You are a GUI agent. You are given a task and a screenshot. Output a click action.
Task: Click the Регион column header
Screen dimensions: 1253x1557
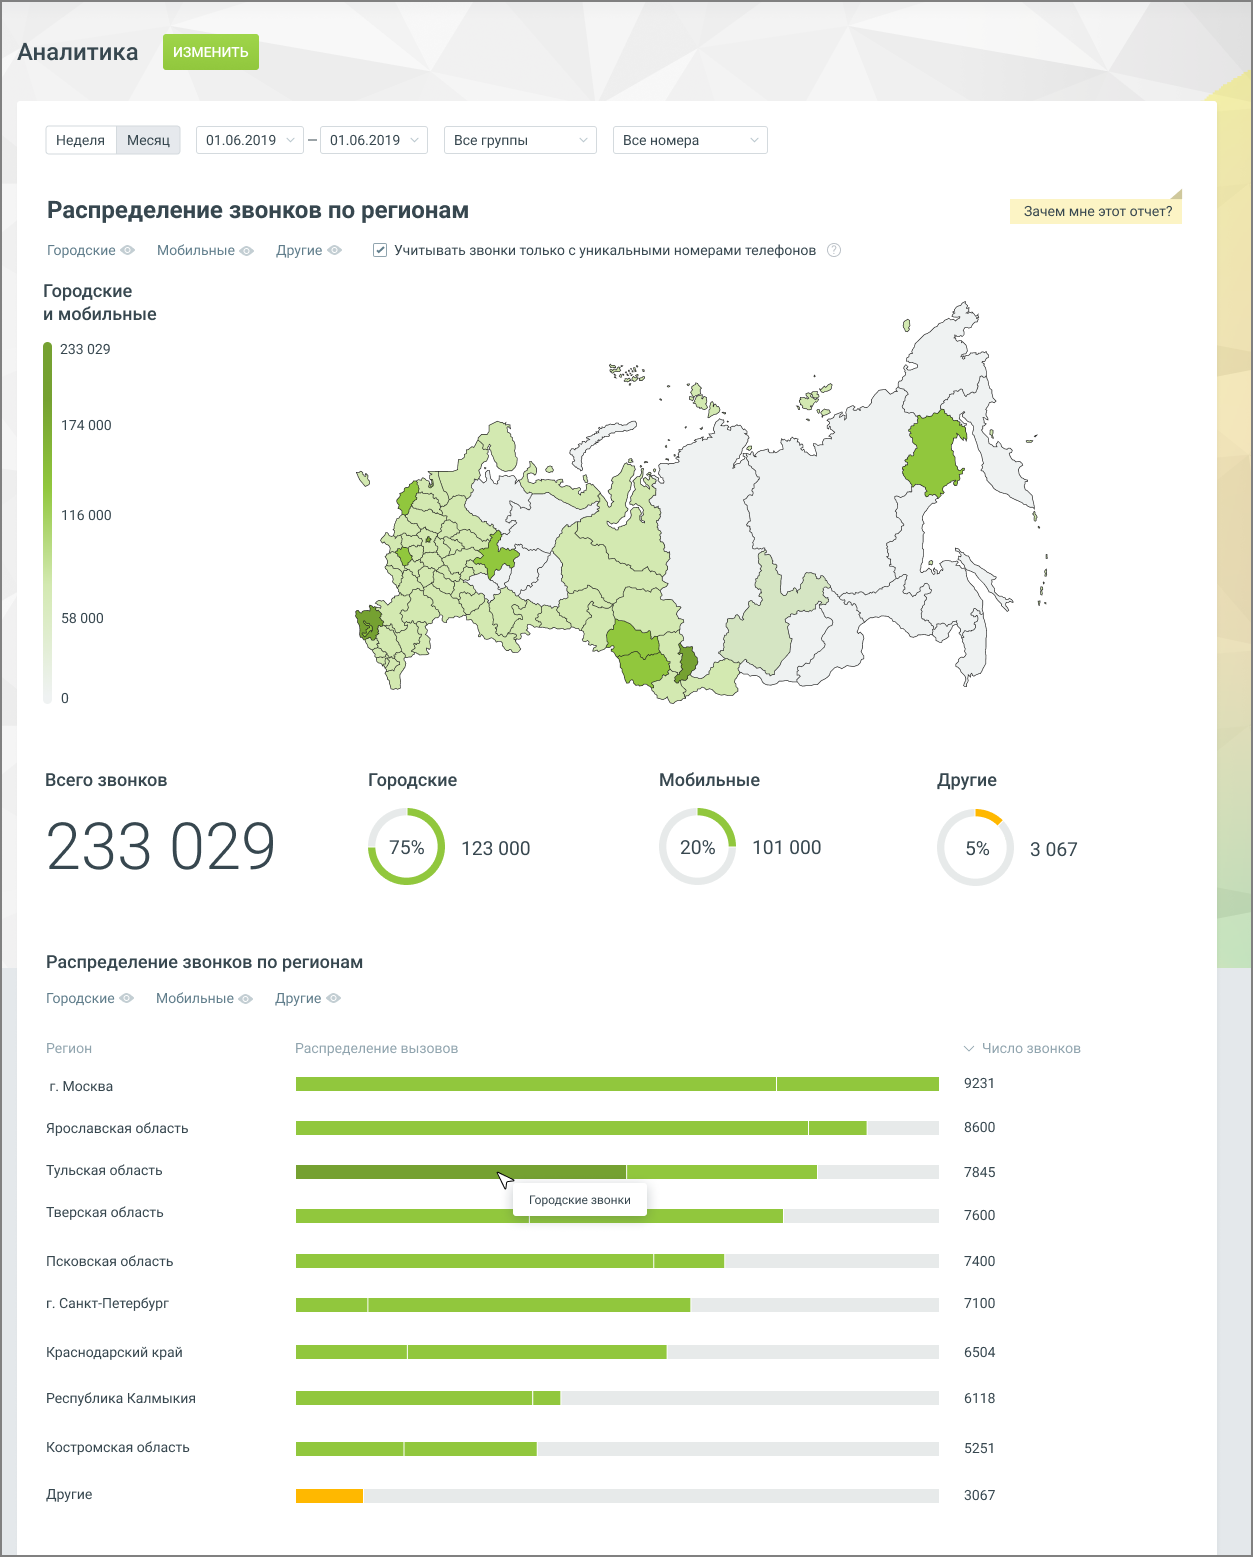click(69, 1048)
